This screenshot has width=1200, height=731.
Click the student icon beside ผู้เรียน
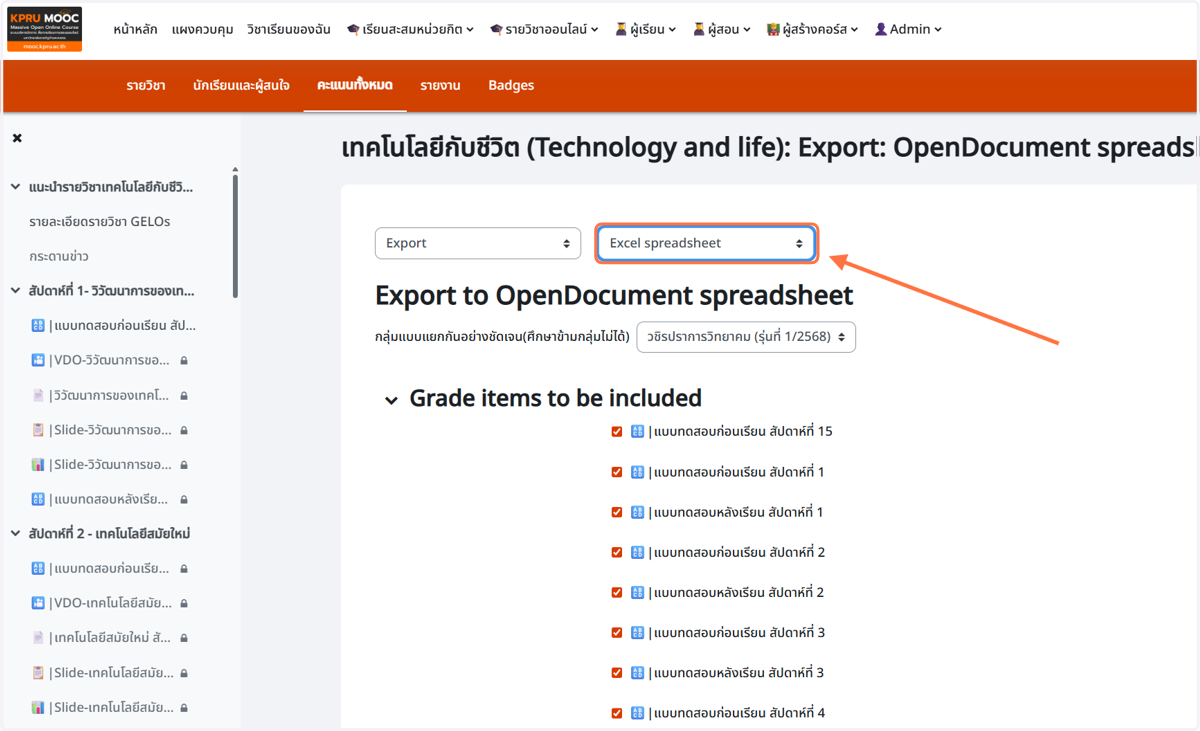tap(621, 30)
